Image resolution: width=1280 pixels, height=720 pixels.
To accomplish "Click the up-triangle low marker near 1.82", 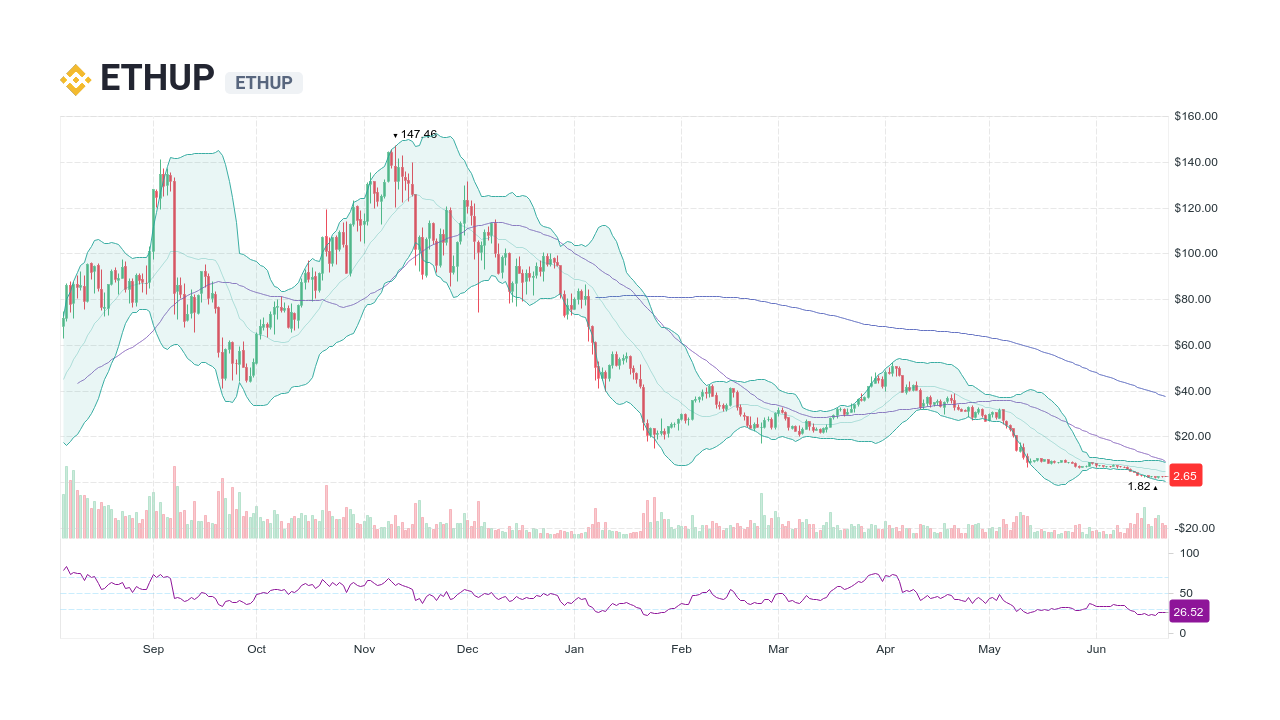I will (x=1156, y=486).
